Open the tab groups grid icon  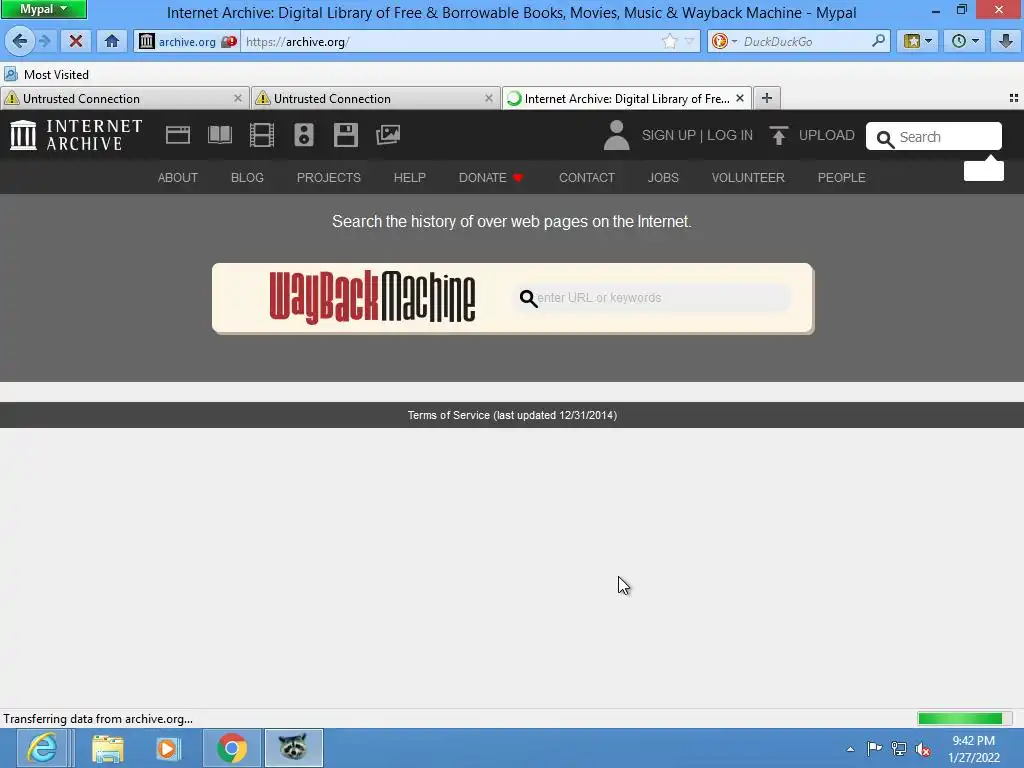(x=1014, y=98)
